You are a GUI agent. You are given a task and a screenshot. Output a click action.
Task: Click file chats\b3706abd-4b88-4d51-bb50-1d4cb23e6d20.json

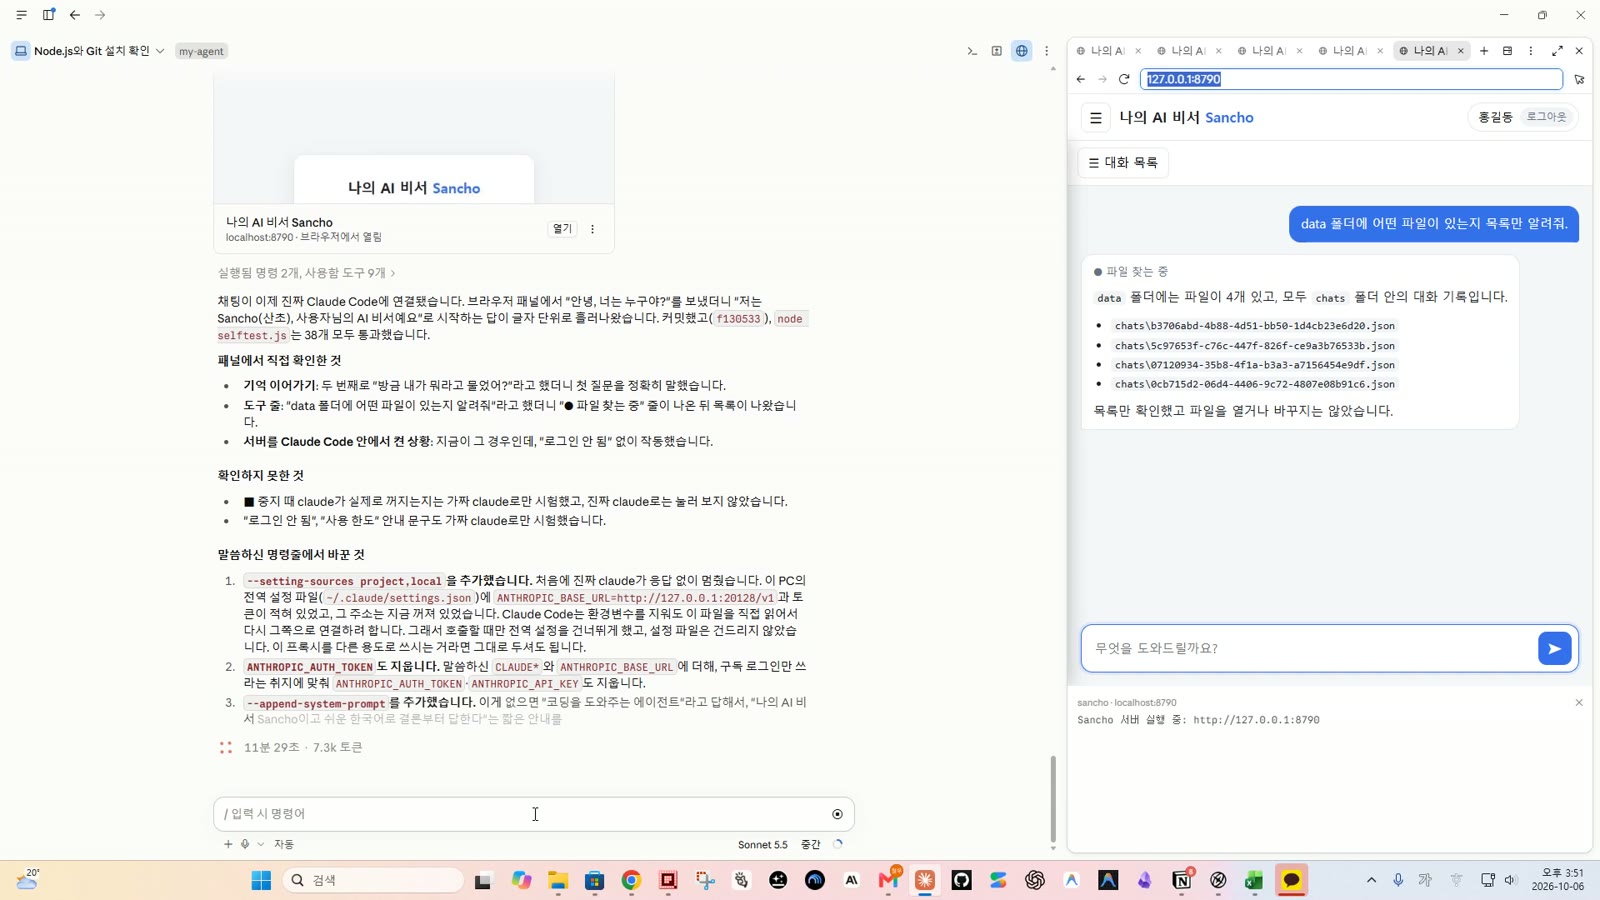[1255, 326]
